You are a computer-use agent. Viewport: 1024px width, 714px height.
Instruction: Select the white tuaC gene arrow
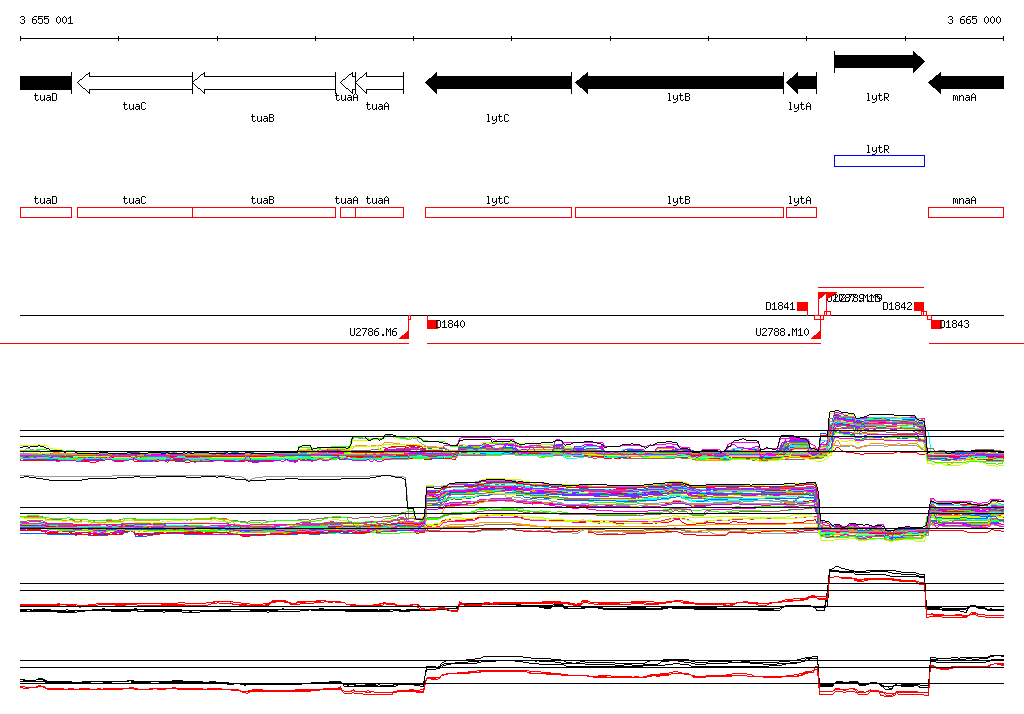click(135, 83)
